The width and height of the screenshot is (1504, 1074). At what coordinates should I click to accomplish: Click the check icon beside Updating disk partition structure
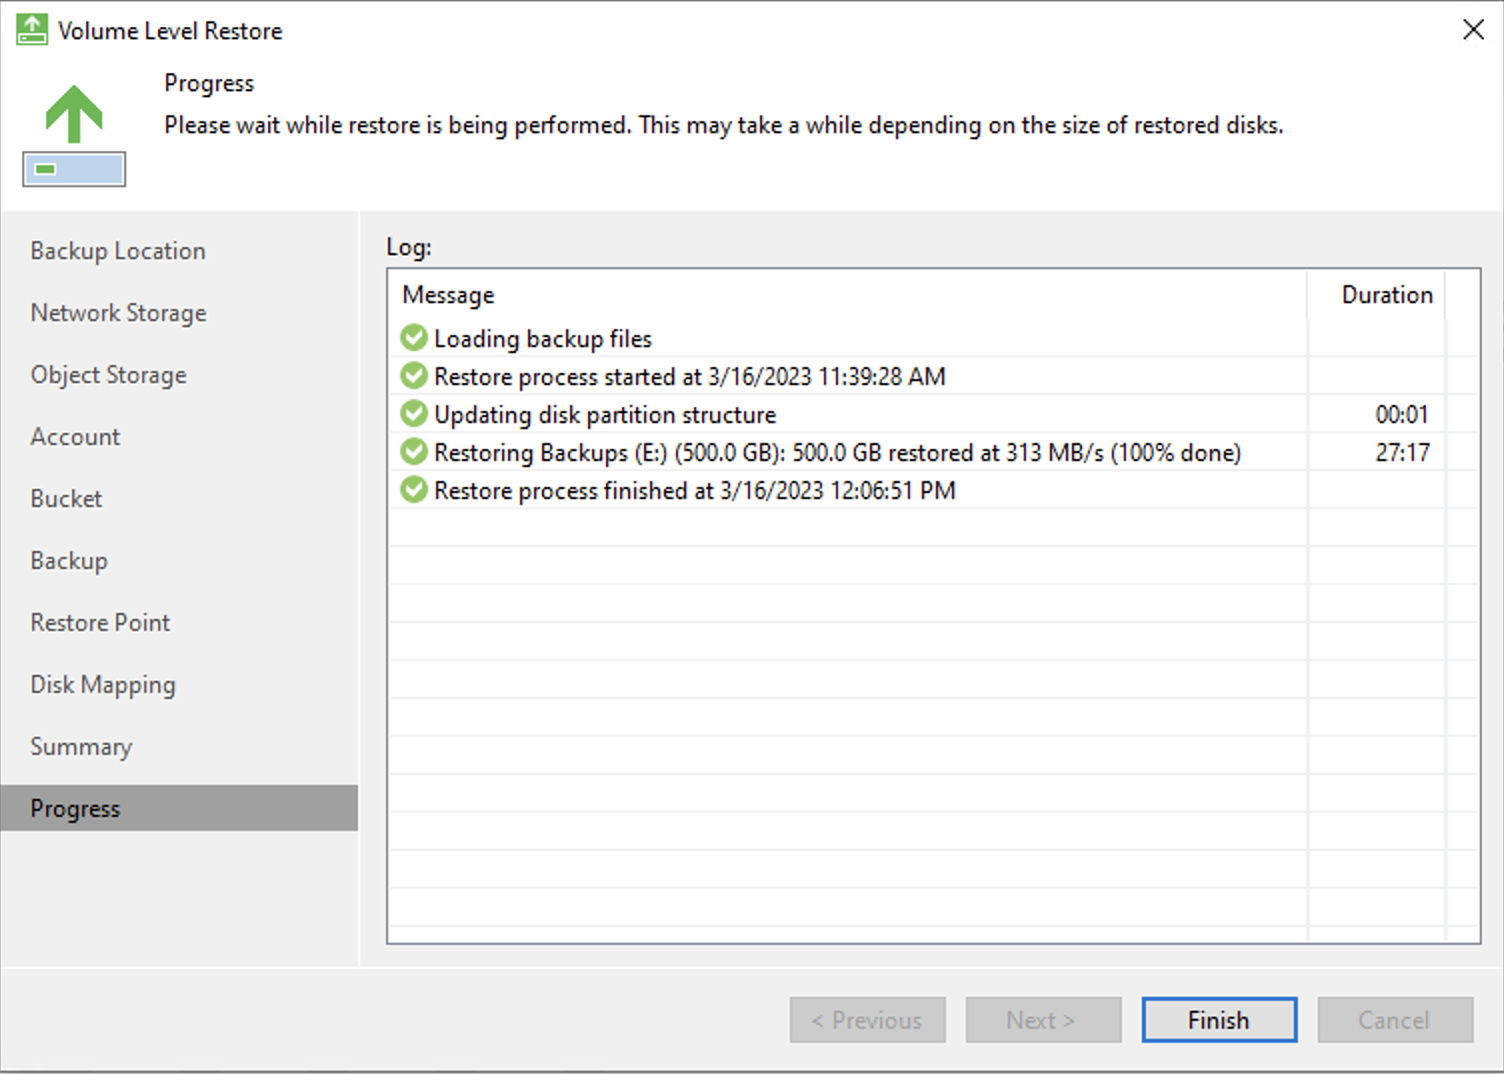[414, 414]
